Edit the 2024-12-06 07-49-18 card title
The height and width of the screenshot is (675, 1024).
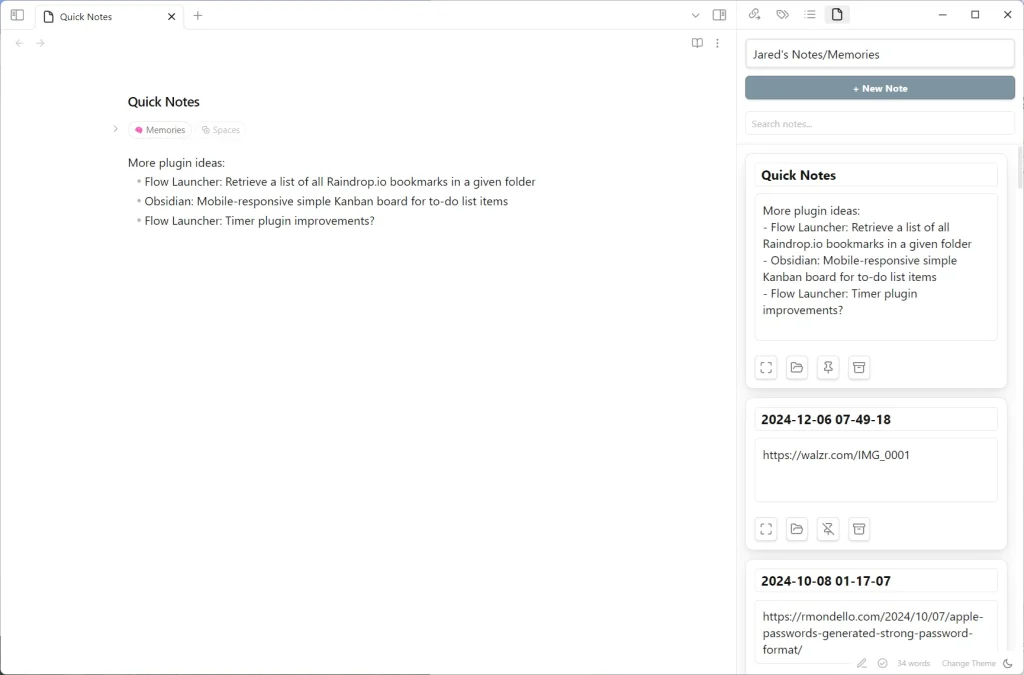[x=876, y=419]
